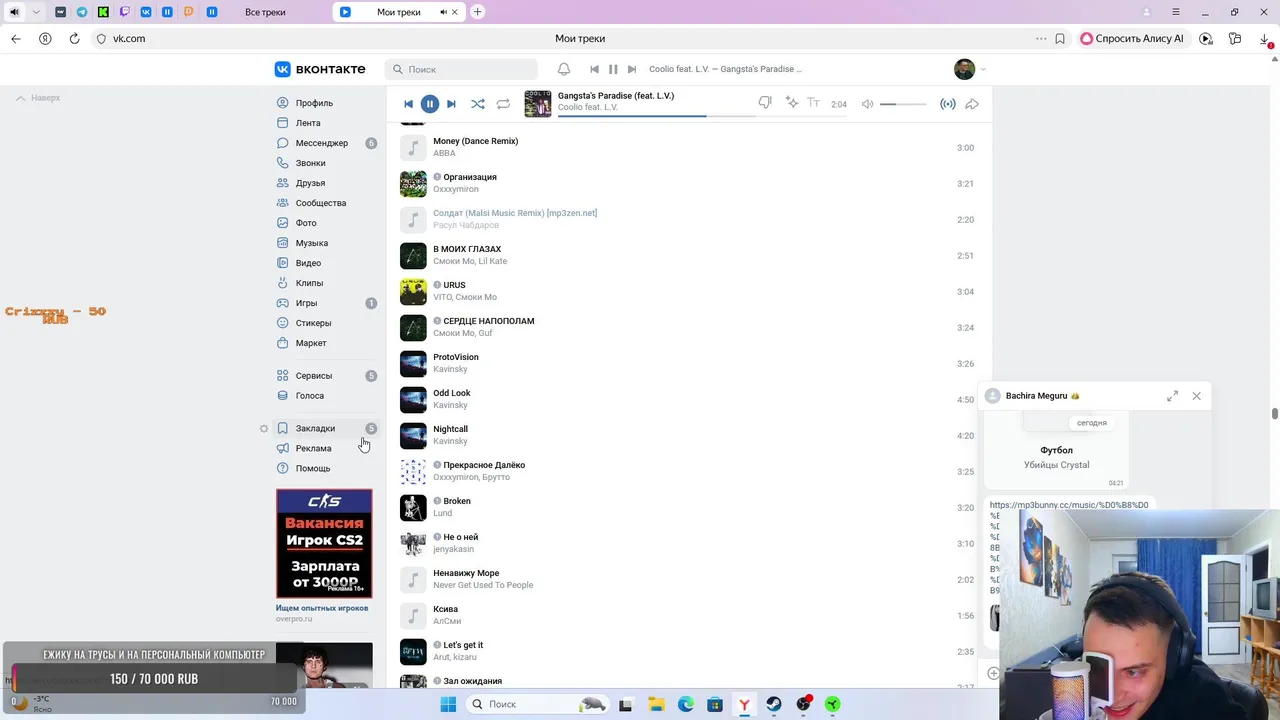Open Реклама in the left sidebar

(x=313, y=448)
